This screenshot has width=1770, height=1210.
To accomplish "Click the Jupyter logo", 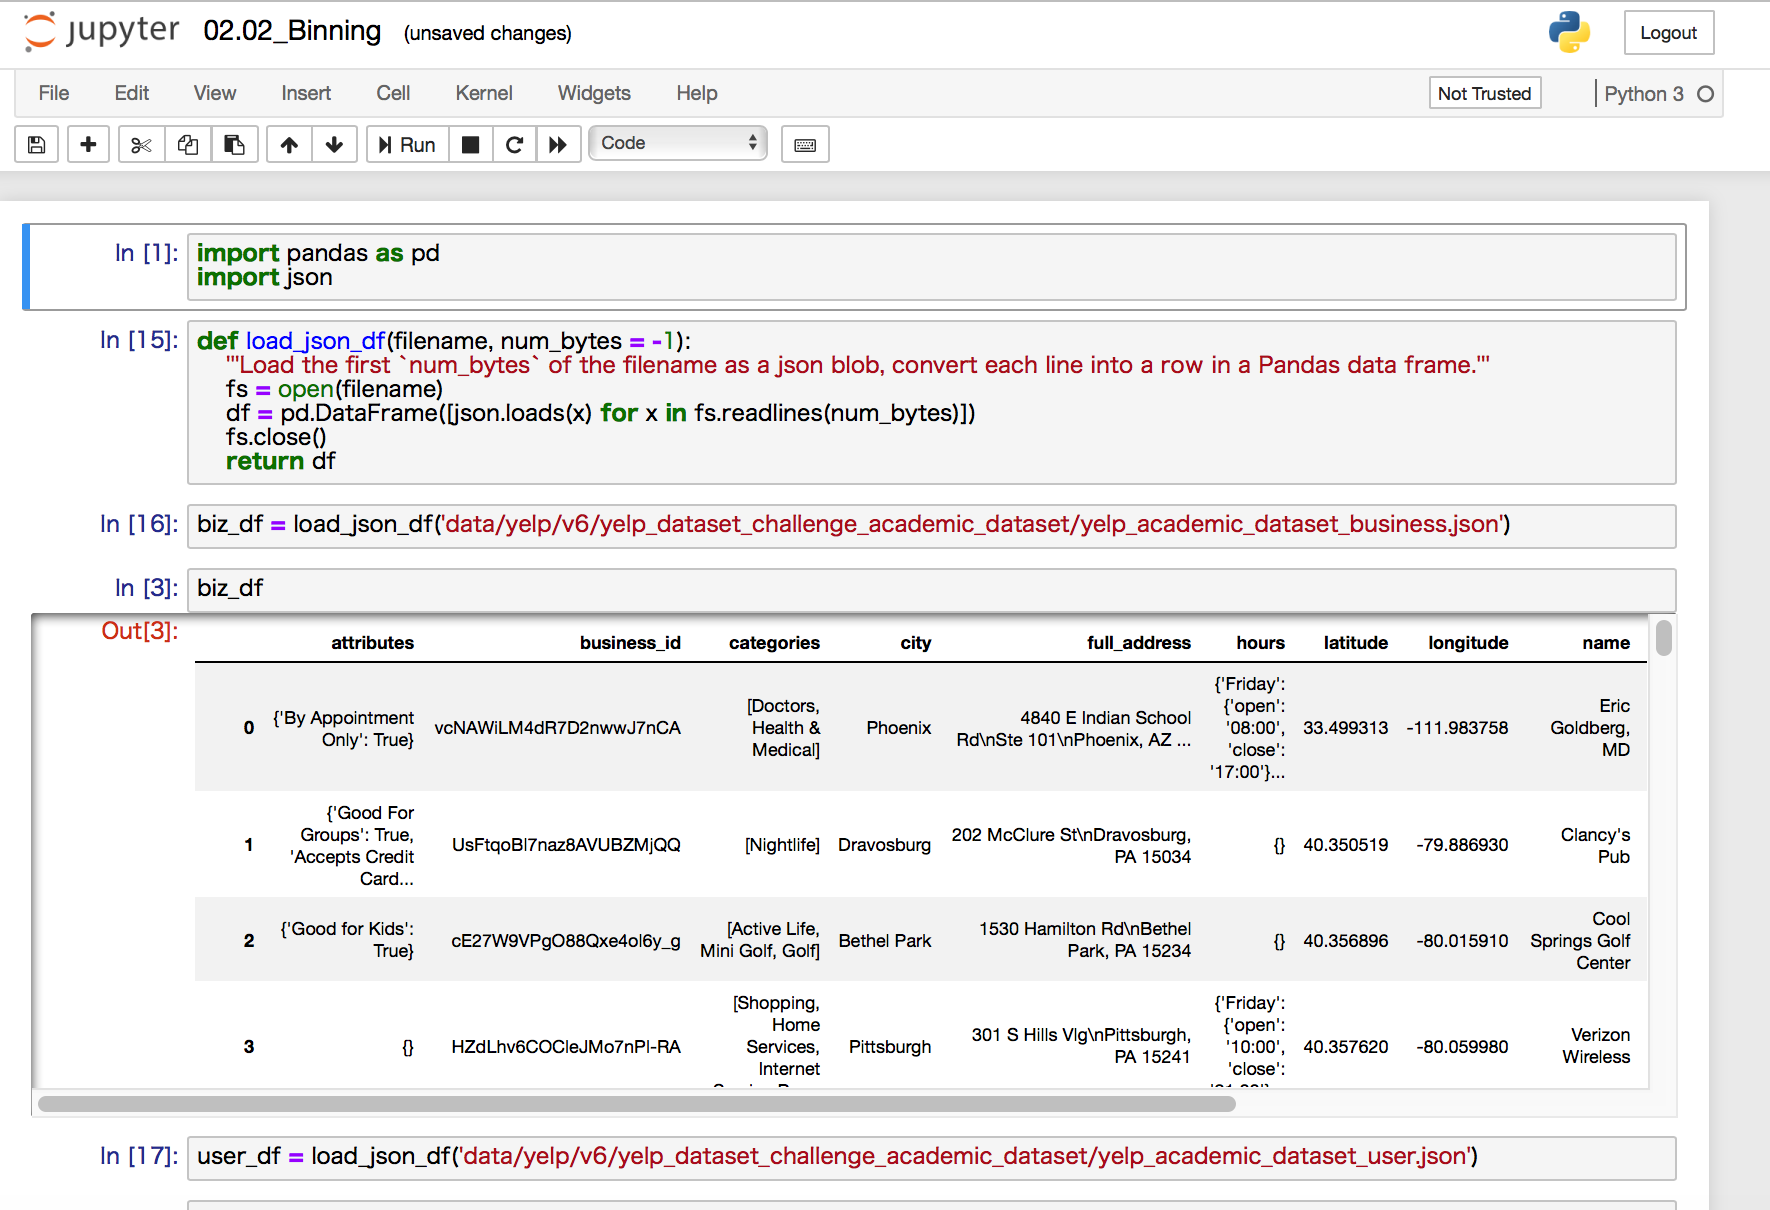I will (x=101, y=31).
